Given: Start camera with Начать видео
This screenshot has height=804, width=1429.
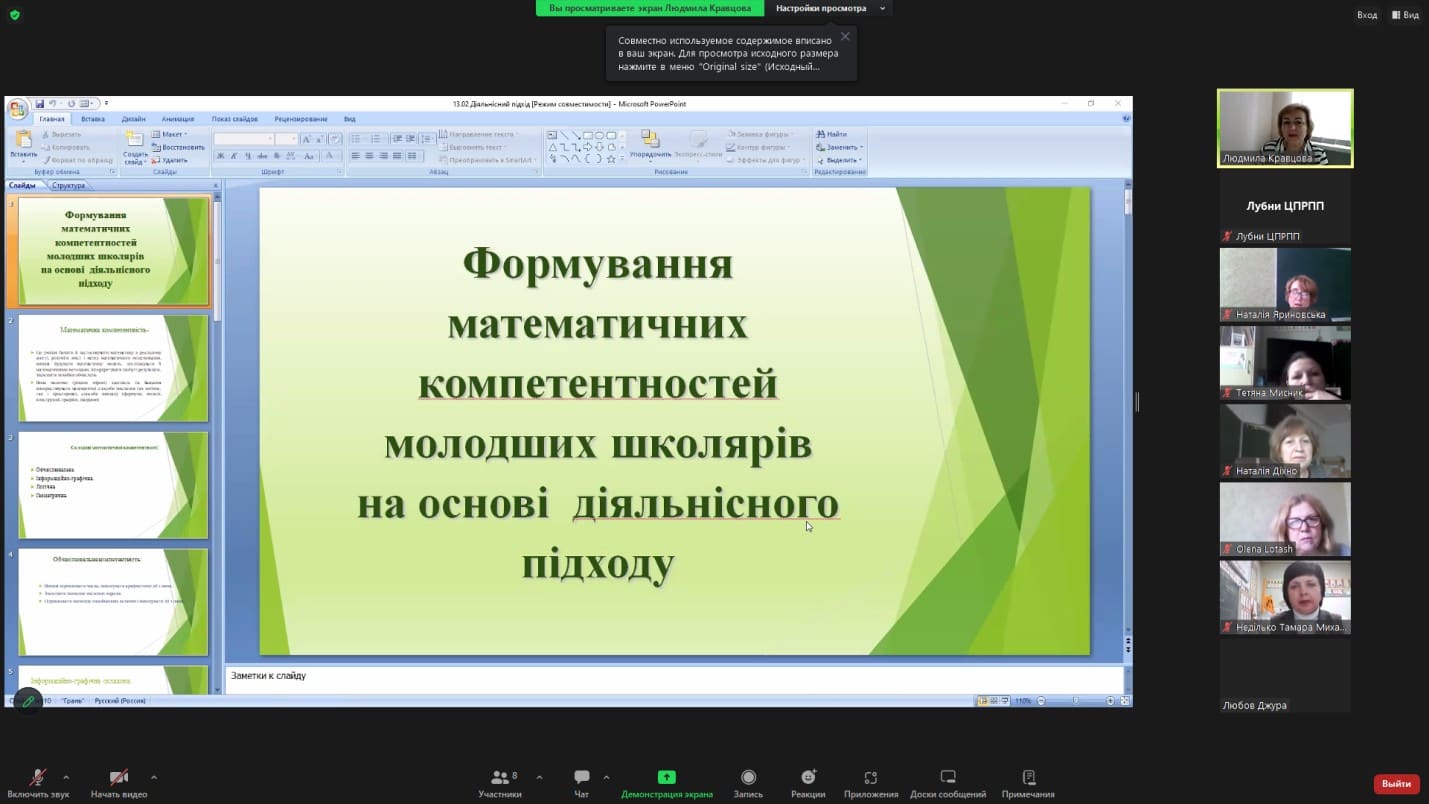Looking at the screenshot, I should coord(118,783).
